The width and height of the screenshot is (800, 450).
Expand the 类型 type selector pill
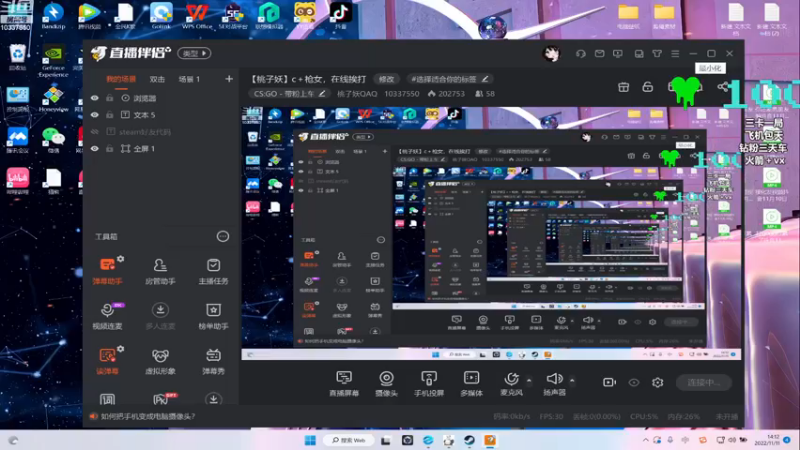click(194, 53)
